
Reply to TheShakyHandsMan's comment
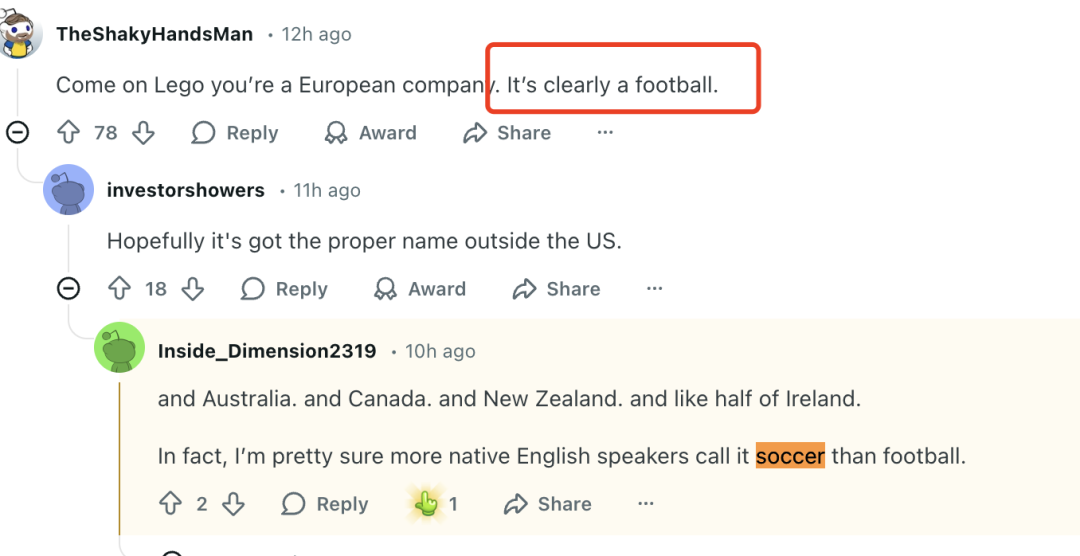pos(235,132)
